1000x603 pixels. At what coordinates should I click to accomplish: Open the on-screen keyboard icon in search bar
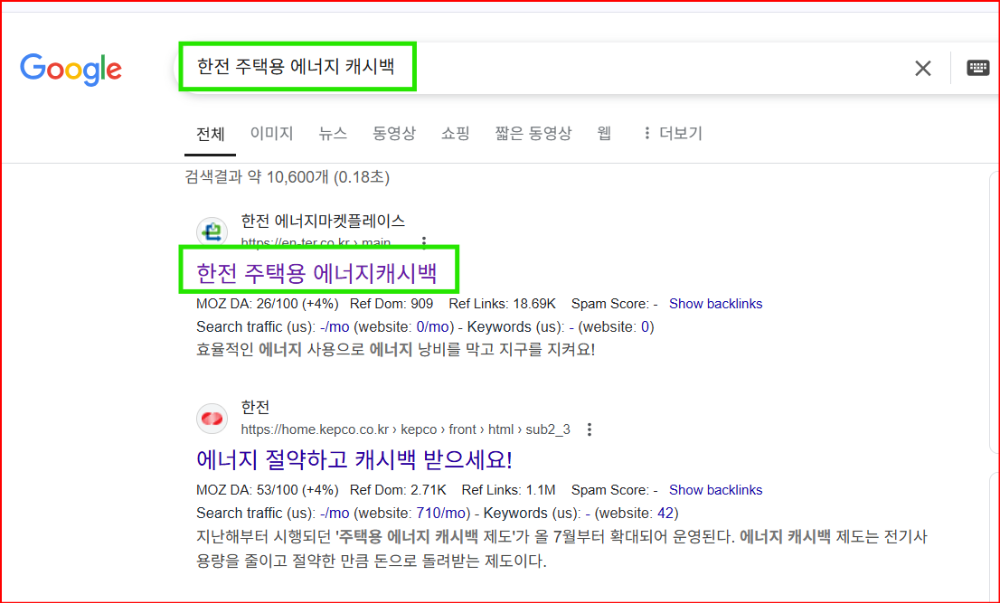tap(977, 68)
